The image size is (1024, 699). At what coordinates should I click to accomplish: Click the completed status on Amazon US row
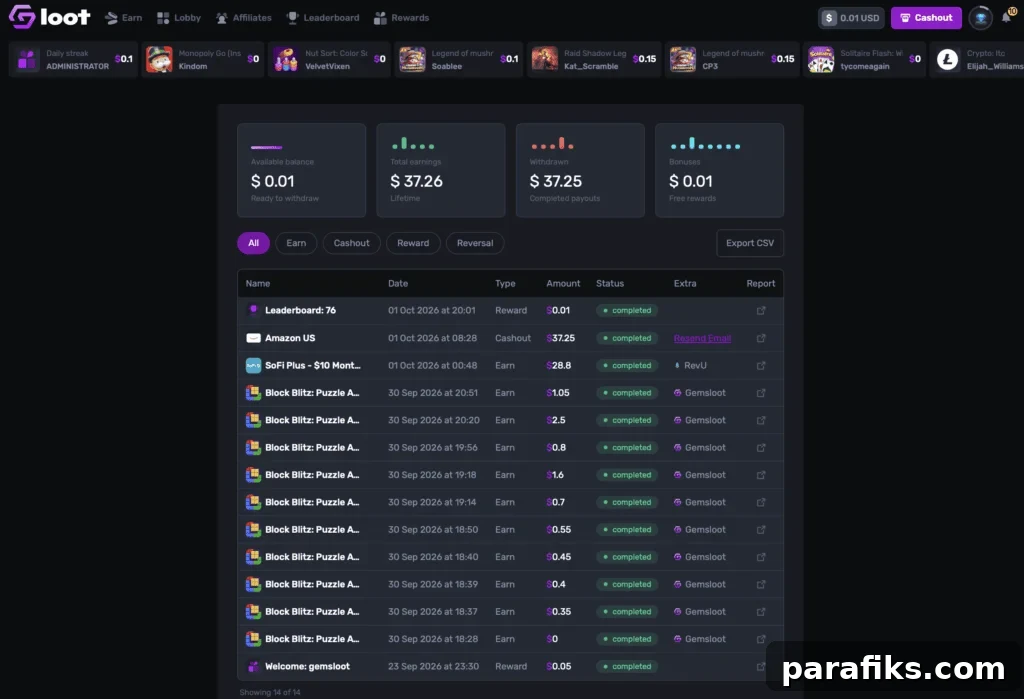click(x=627, y=338)
